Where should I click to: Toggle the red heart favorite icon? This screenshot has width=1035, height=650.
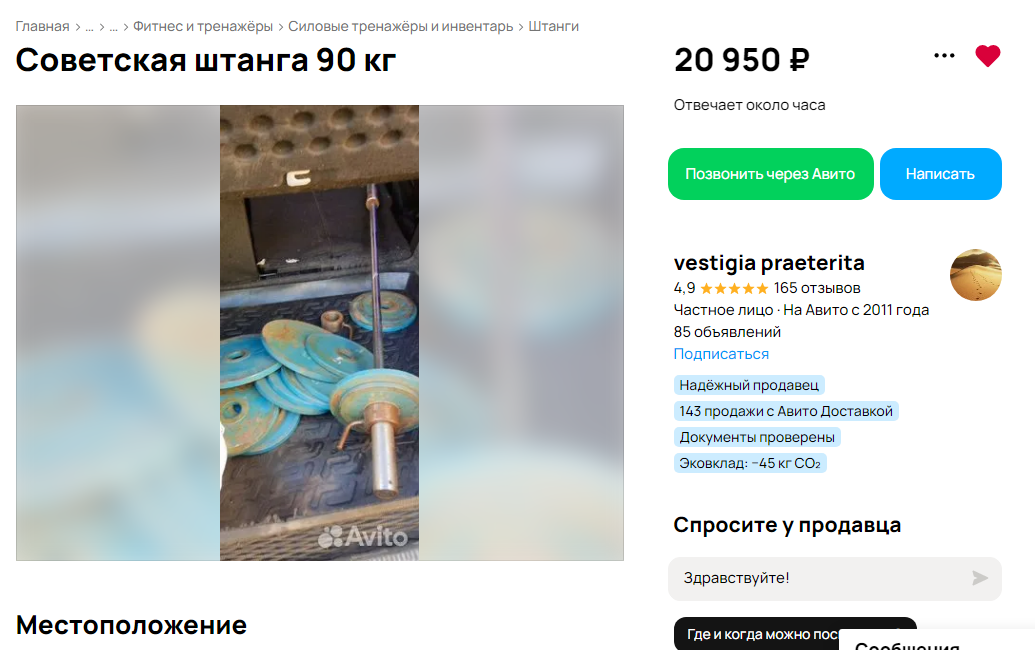tap(987, 56)
